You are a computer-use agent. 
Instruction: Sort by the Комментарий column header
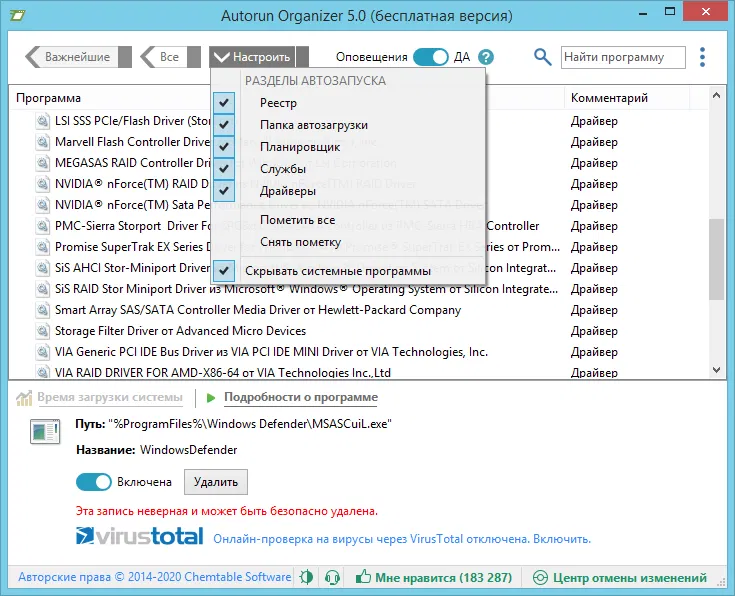(609, 98)
